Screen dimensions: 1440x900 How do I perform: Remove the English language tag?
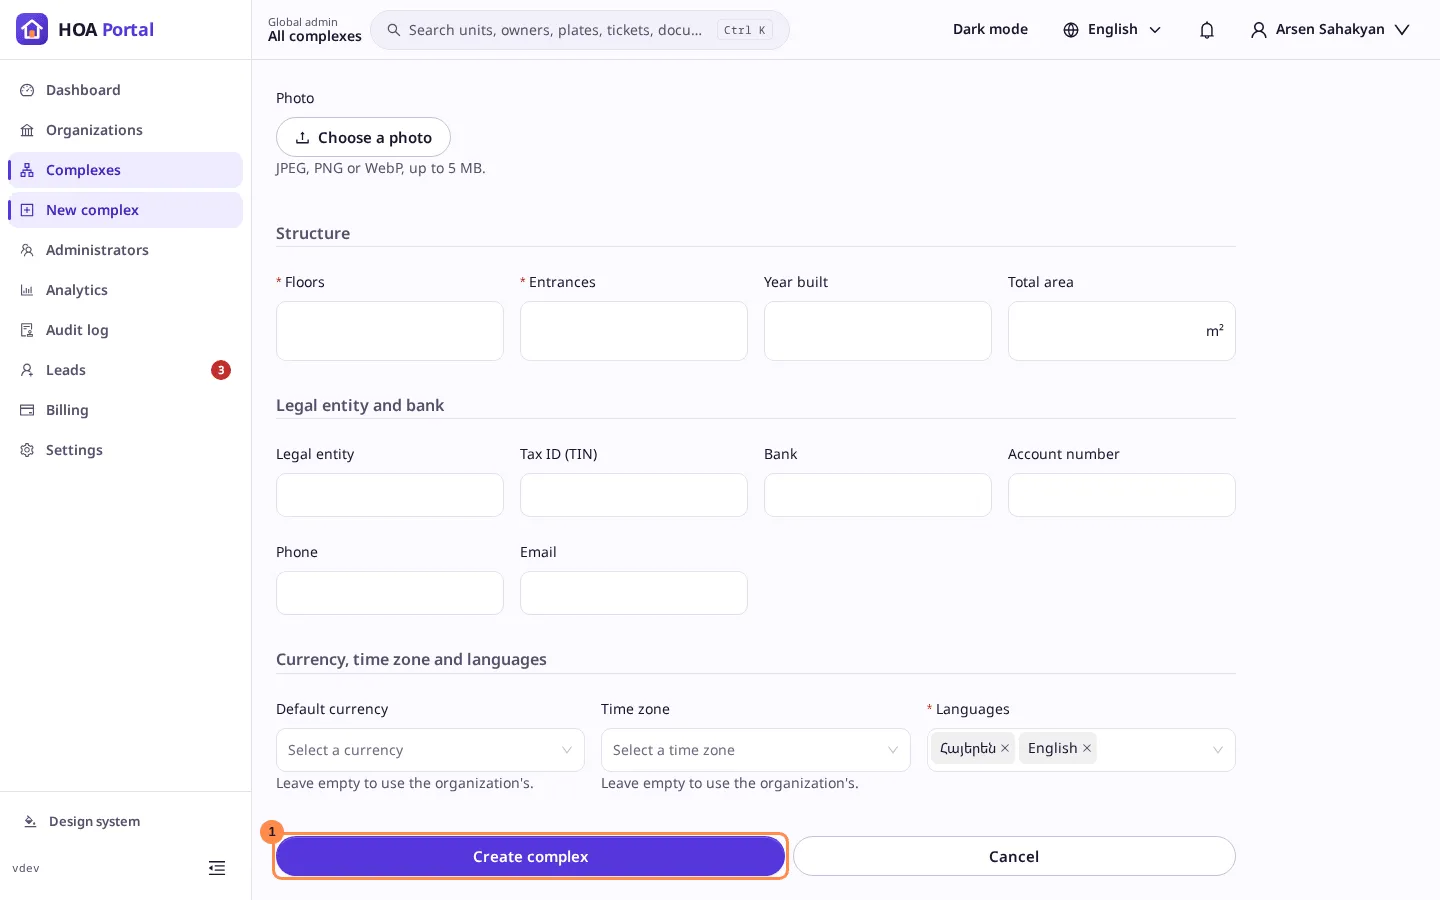click(x=1087, y=748)
